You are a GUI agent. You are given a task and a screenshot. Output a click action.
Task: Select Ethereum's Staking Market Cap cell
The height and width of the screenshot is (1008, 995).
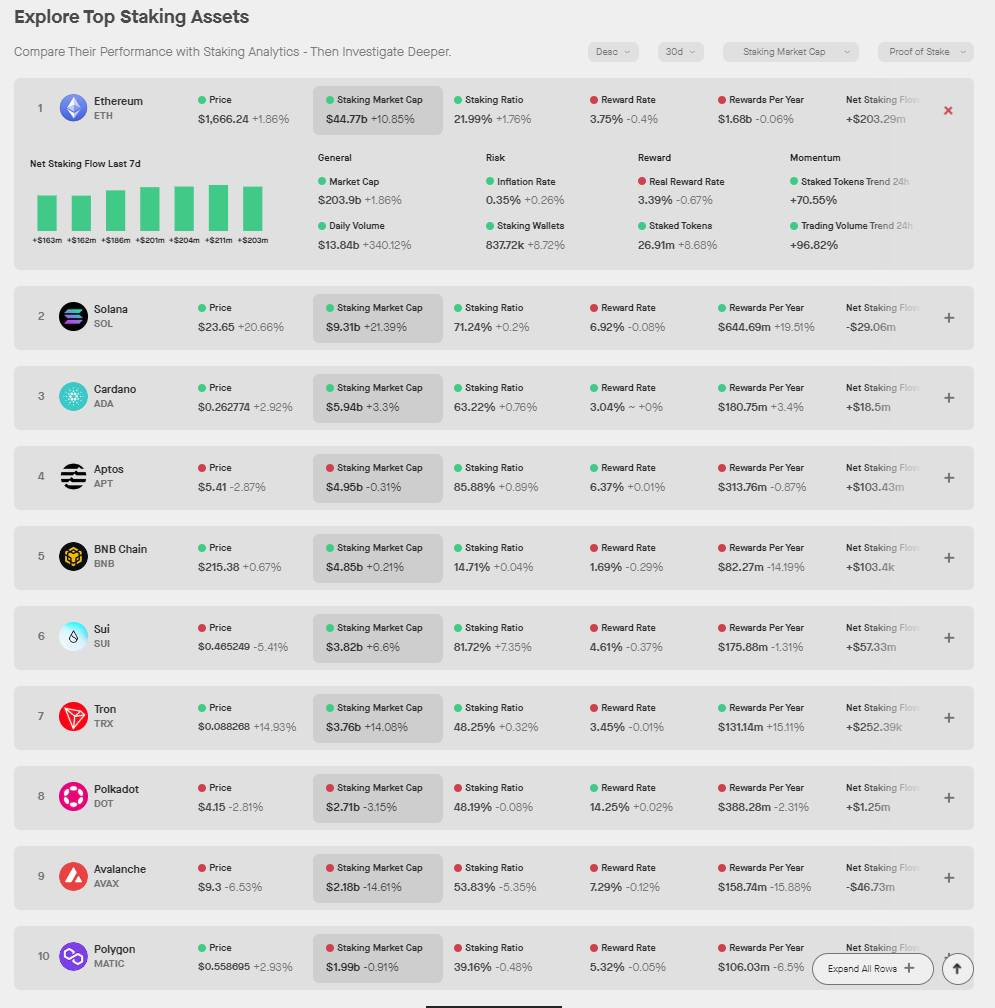(x=378, y=110)
